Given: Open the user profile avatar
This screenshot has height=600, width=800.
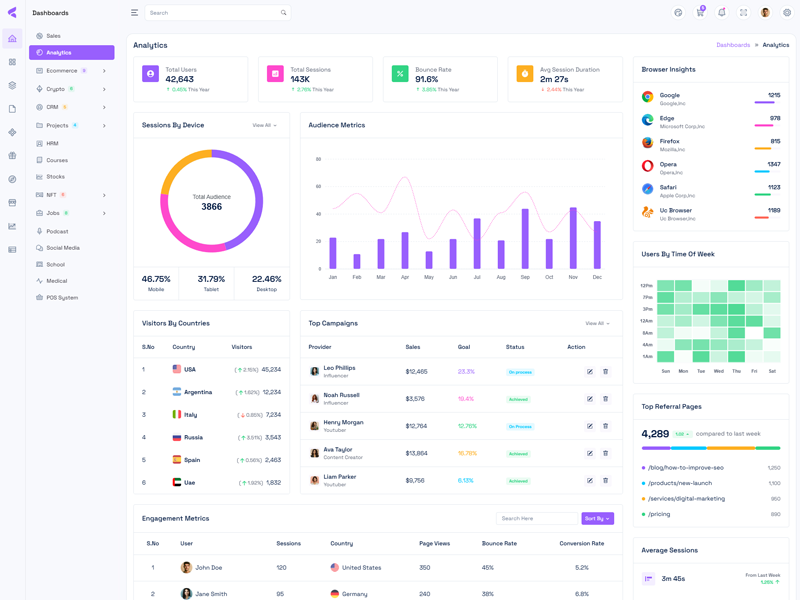Looking at the screenshot, I should tap(765, 13).
